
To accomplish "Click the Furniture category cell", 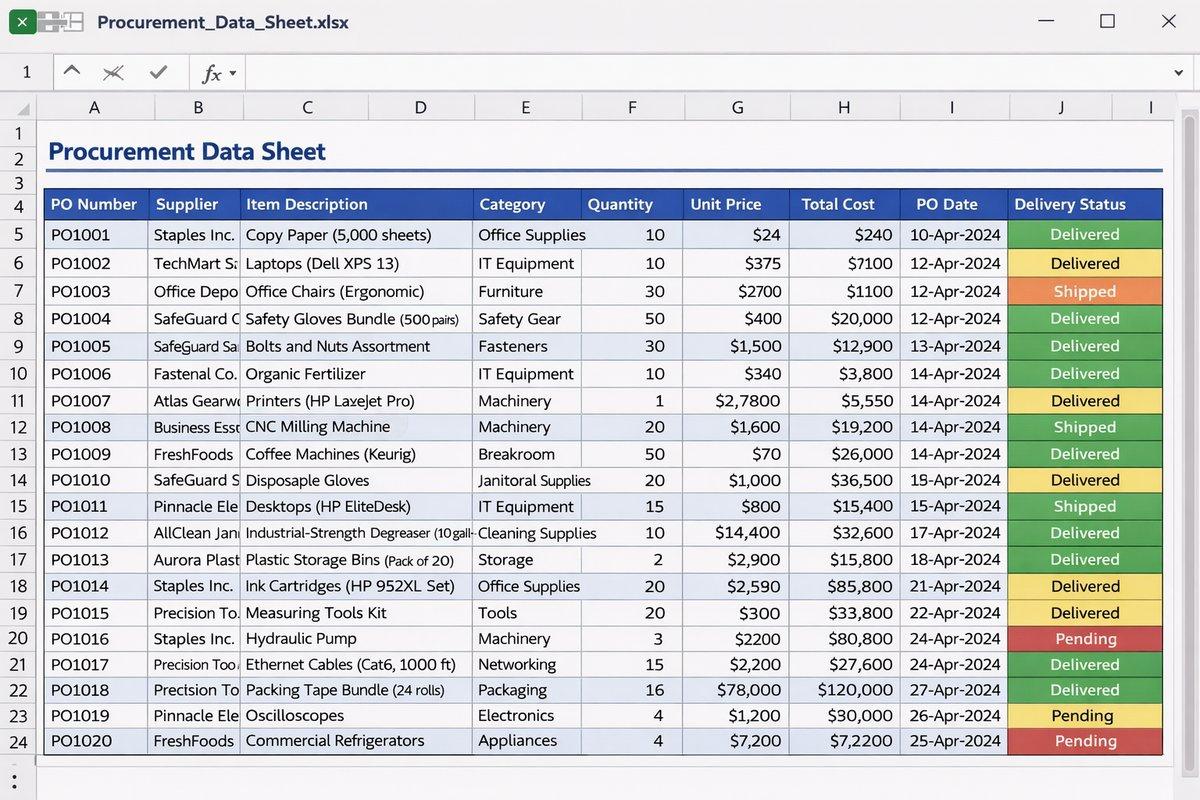I will (x=527, y=292).
